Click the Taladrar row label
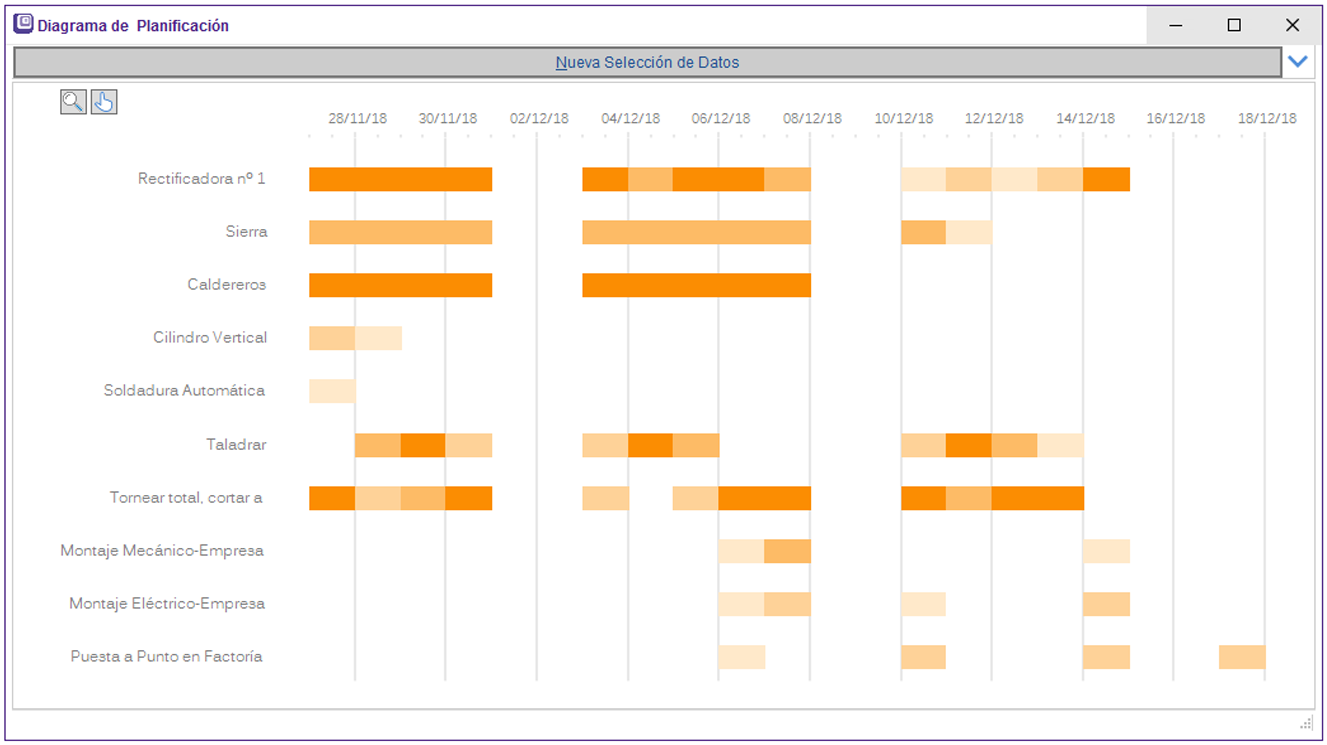 pos(236,444)
